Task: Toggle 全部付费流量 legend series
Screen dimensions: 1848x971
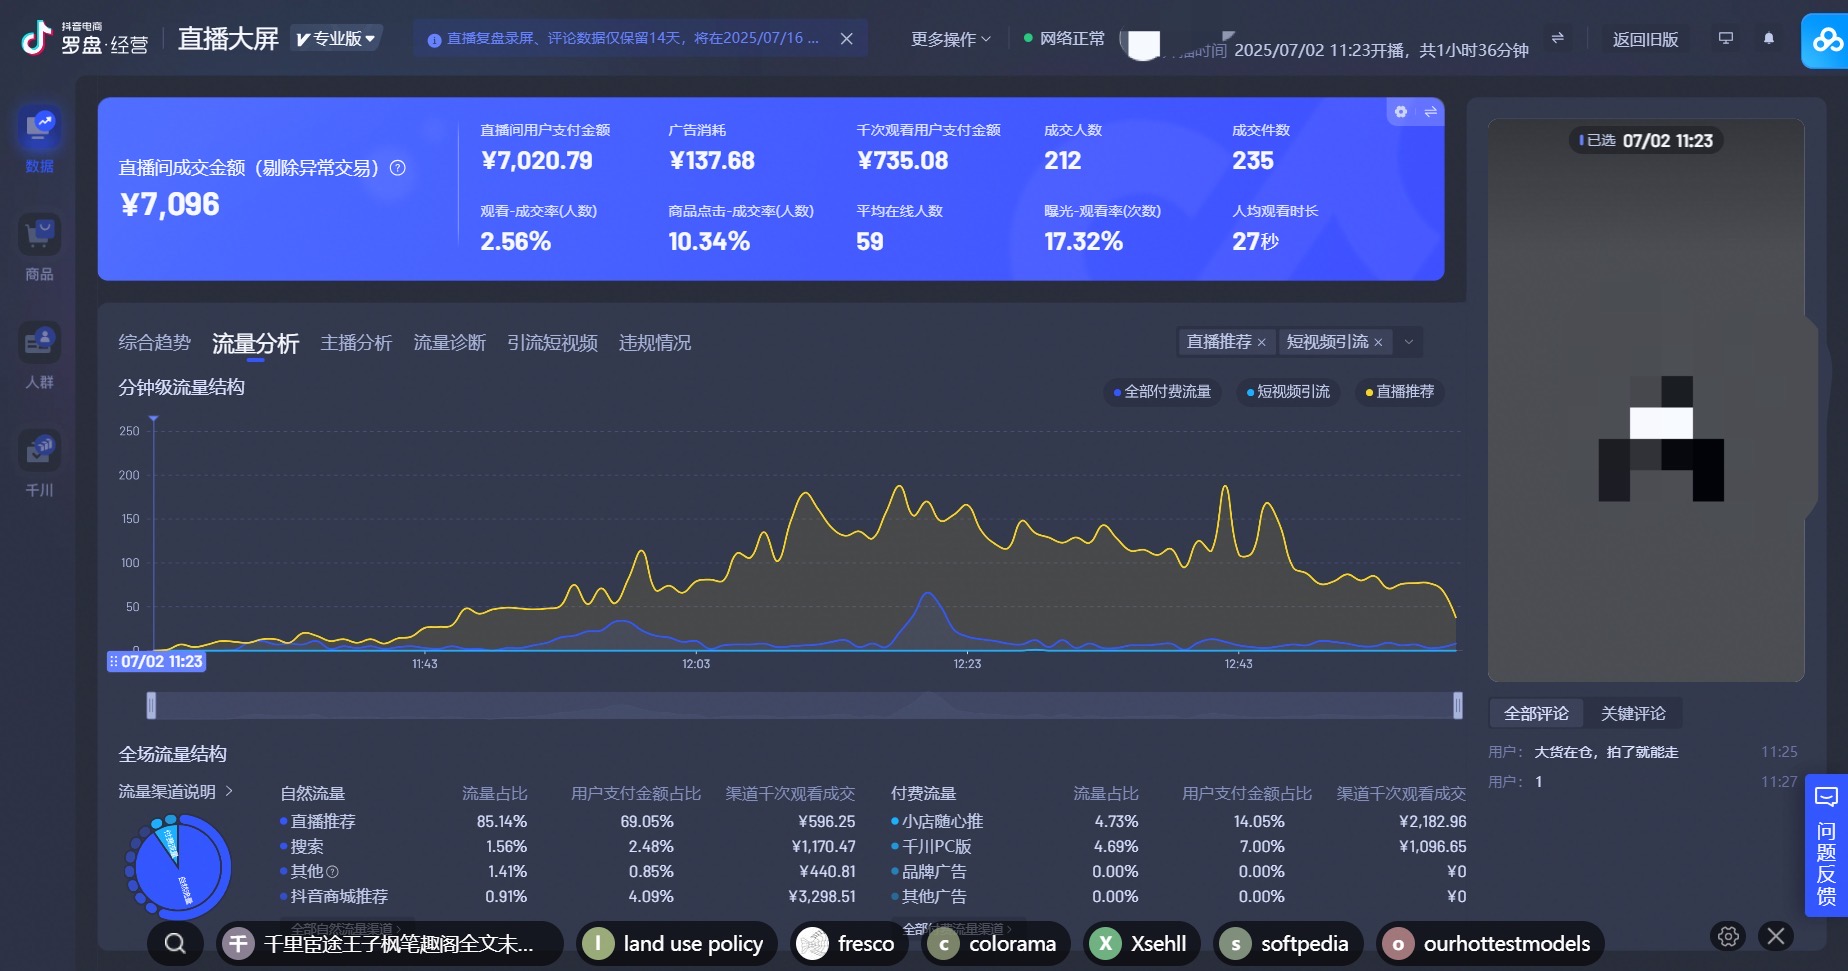Action: coord(1162,392)
